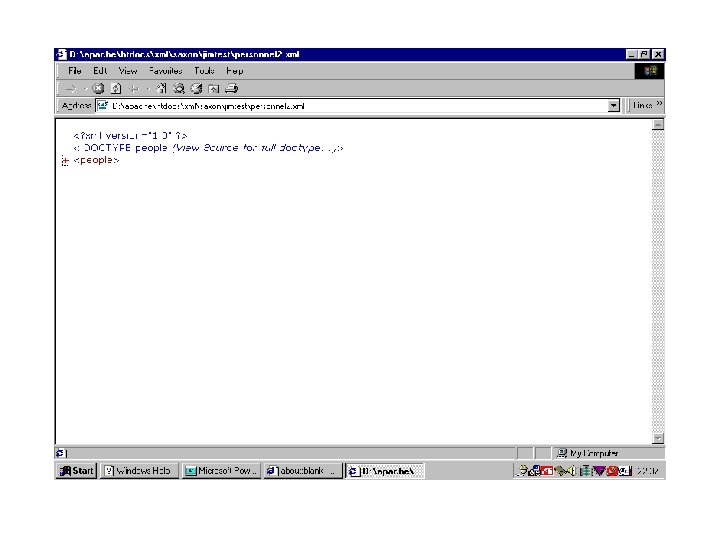Screen dimensions: 720x540
Task: Click the <people> tag text
Action: point(96,160)
